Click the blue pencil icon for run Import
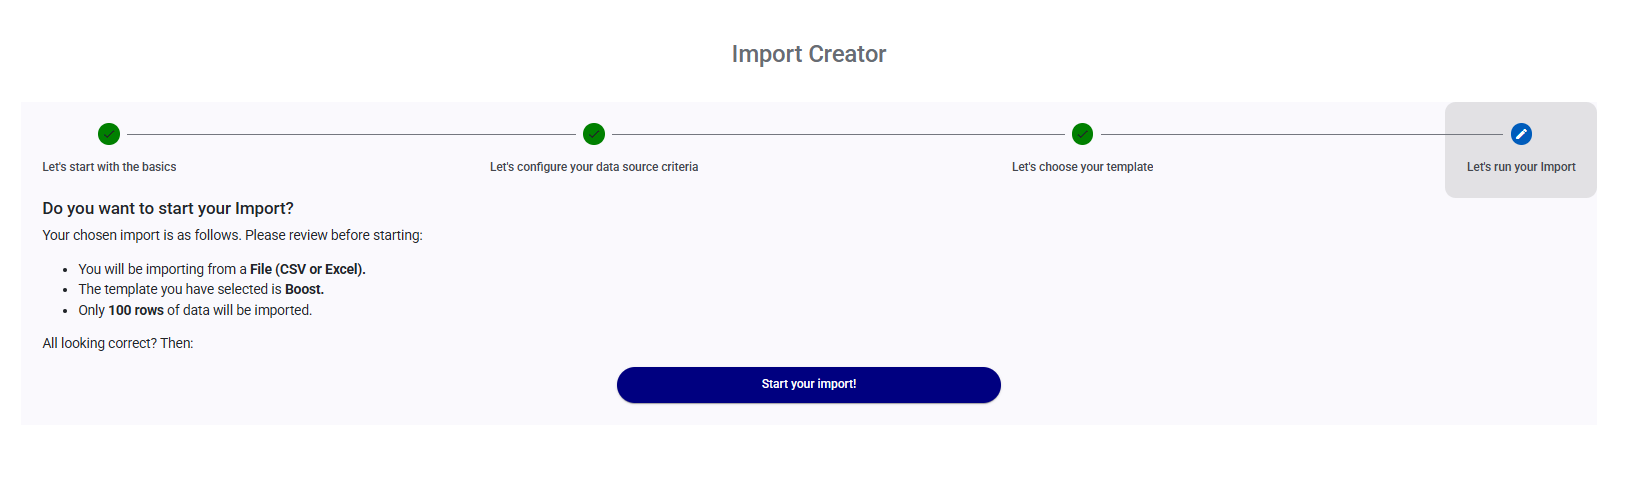 [1521, 134]
